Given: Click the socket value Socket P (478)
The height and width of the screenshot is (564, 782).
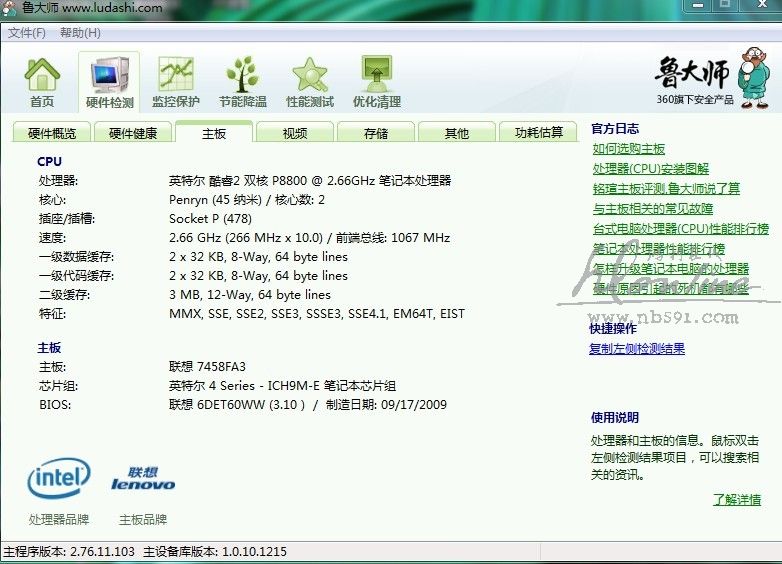Looking at the screenshot, I should [210, 219].
